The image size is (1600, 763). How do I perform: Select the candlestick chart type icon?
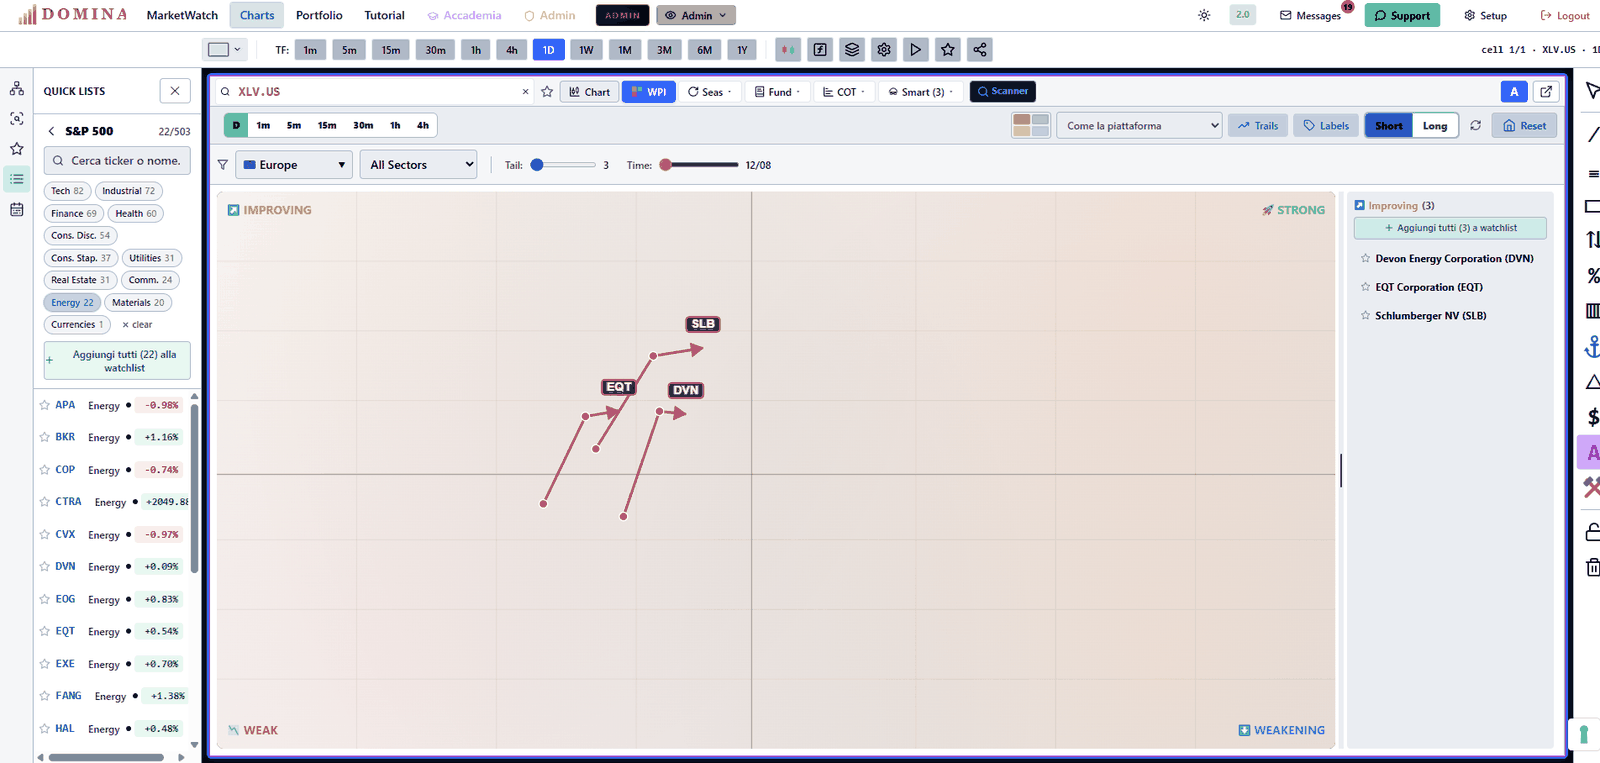click(788, 49)
